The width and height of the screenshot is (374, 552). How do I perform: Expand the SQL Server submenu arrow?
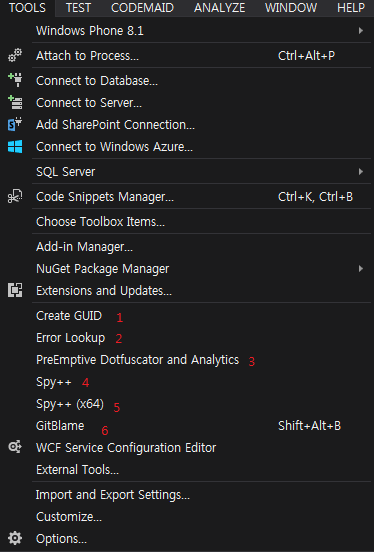361,171
